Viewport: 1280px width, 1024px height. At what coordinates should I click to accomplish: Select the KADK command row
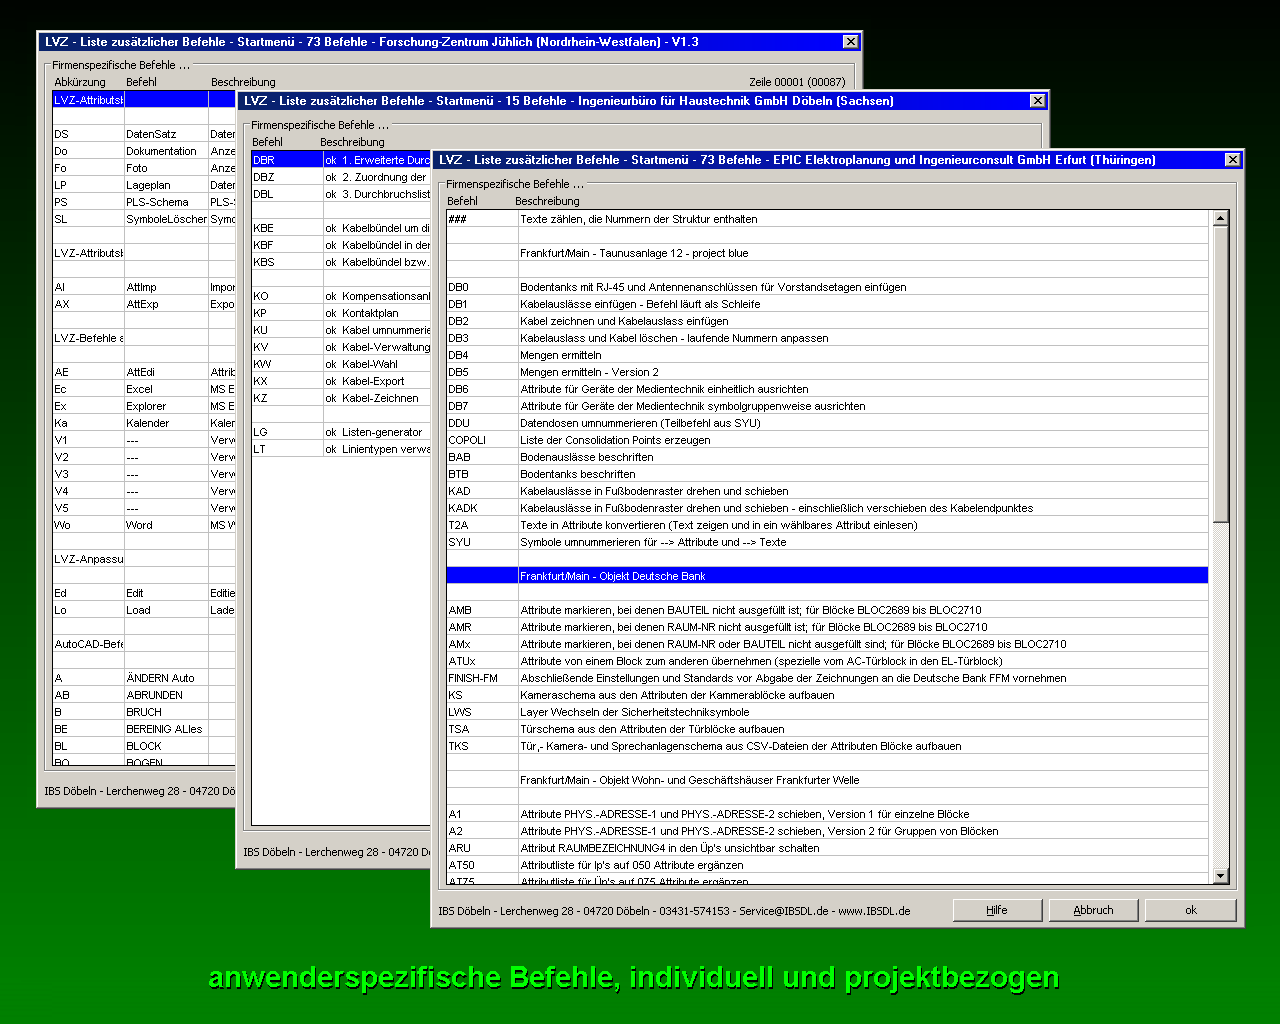point(827,508)
